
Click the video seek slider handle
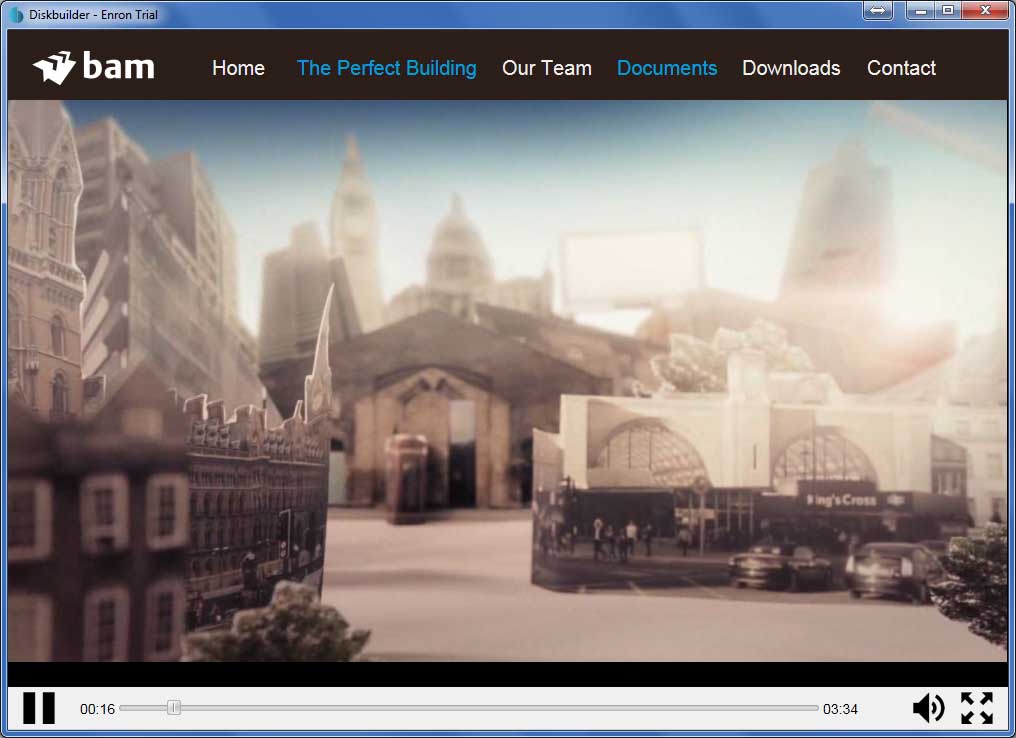174,708
